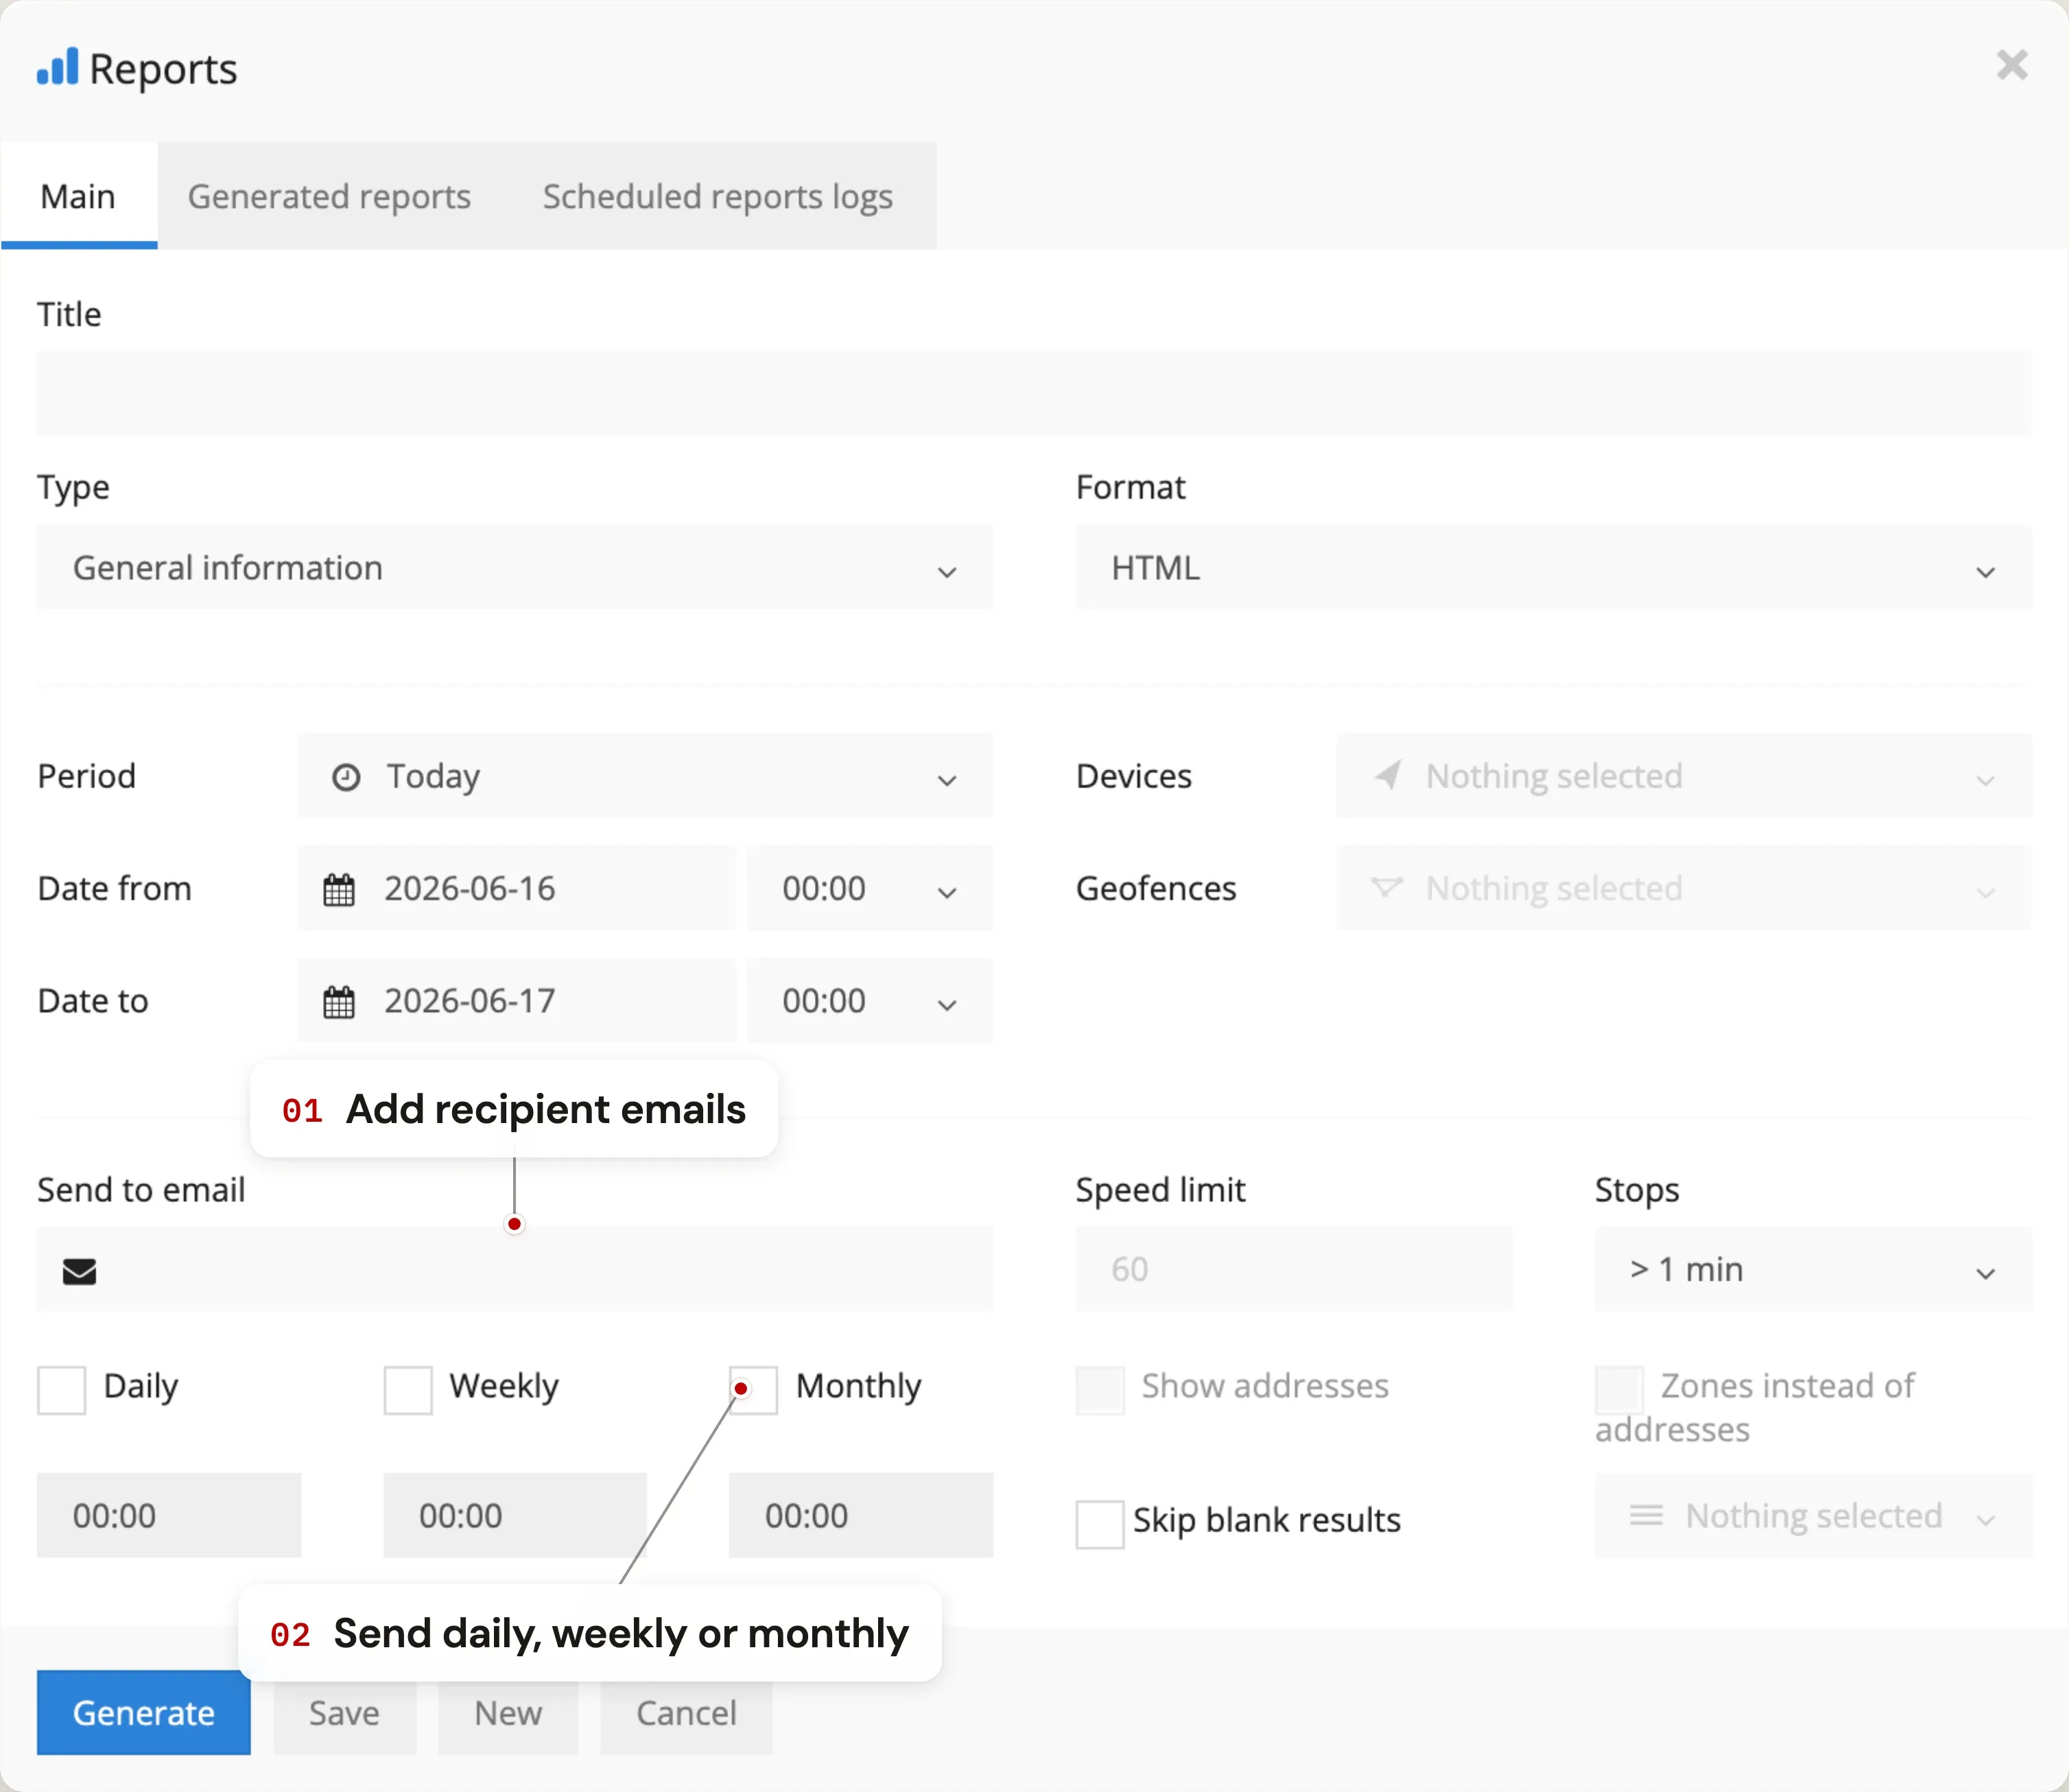This screenshot has height=1792, width=2069.
Task: Focus the Send to email input
Action: (515, 1269)
